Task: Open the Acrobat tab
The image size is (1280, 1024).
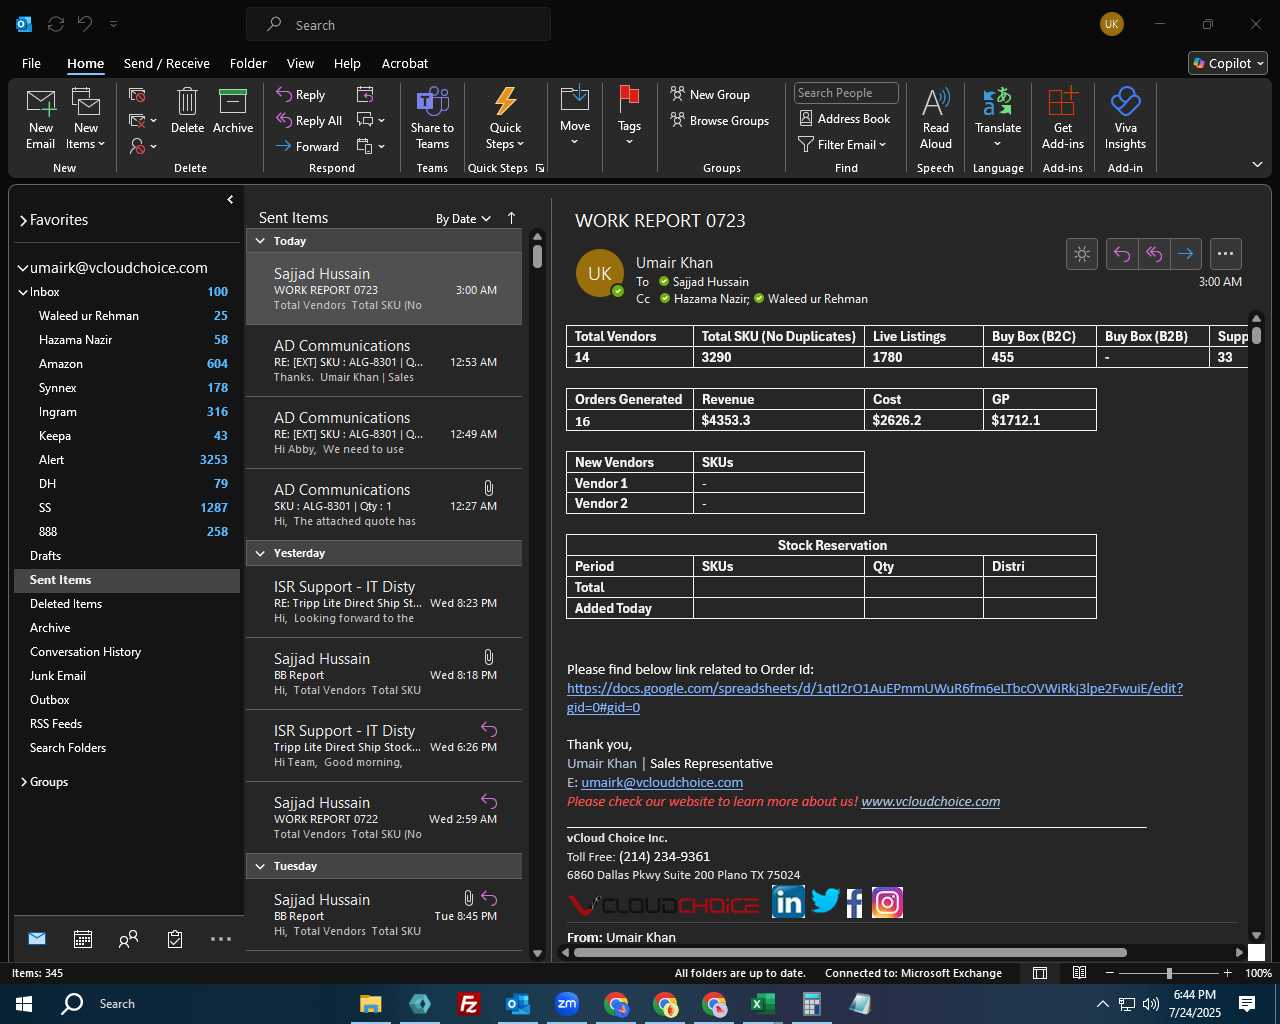Action: [405, 63]
